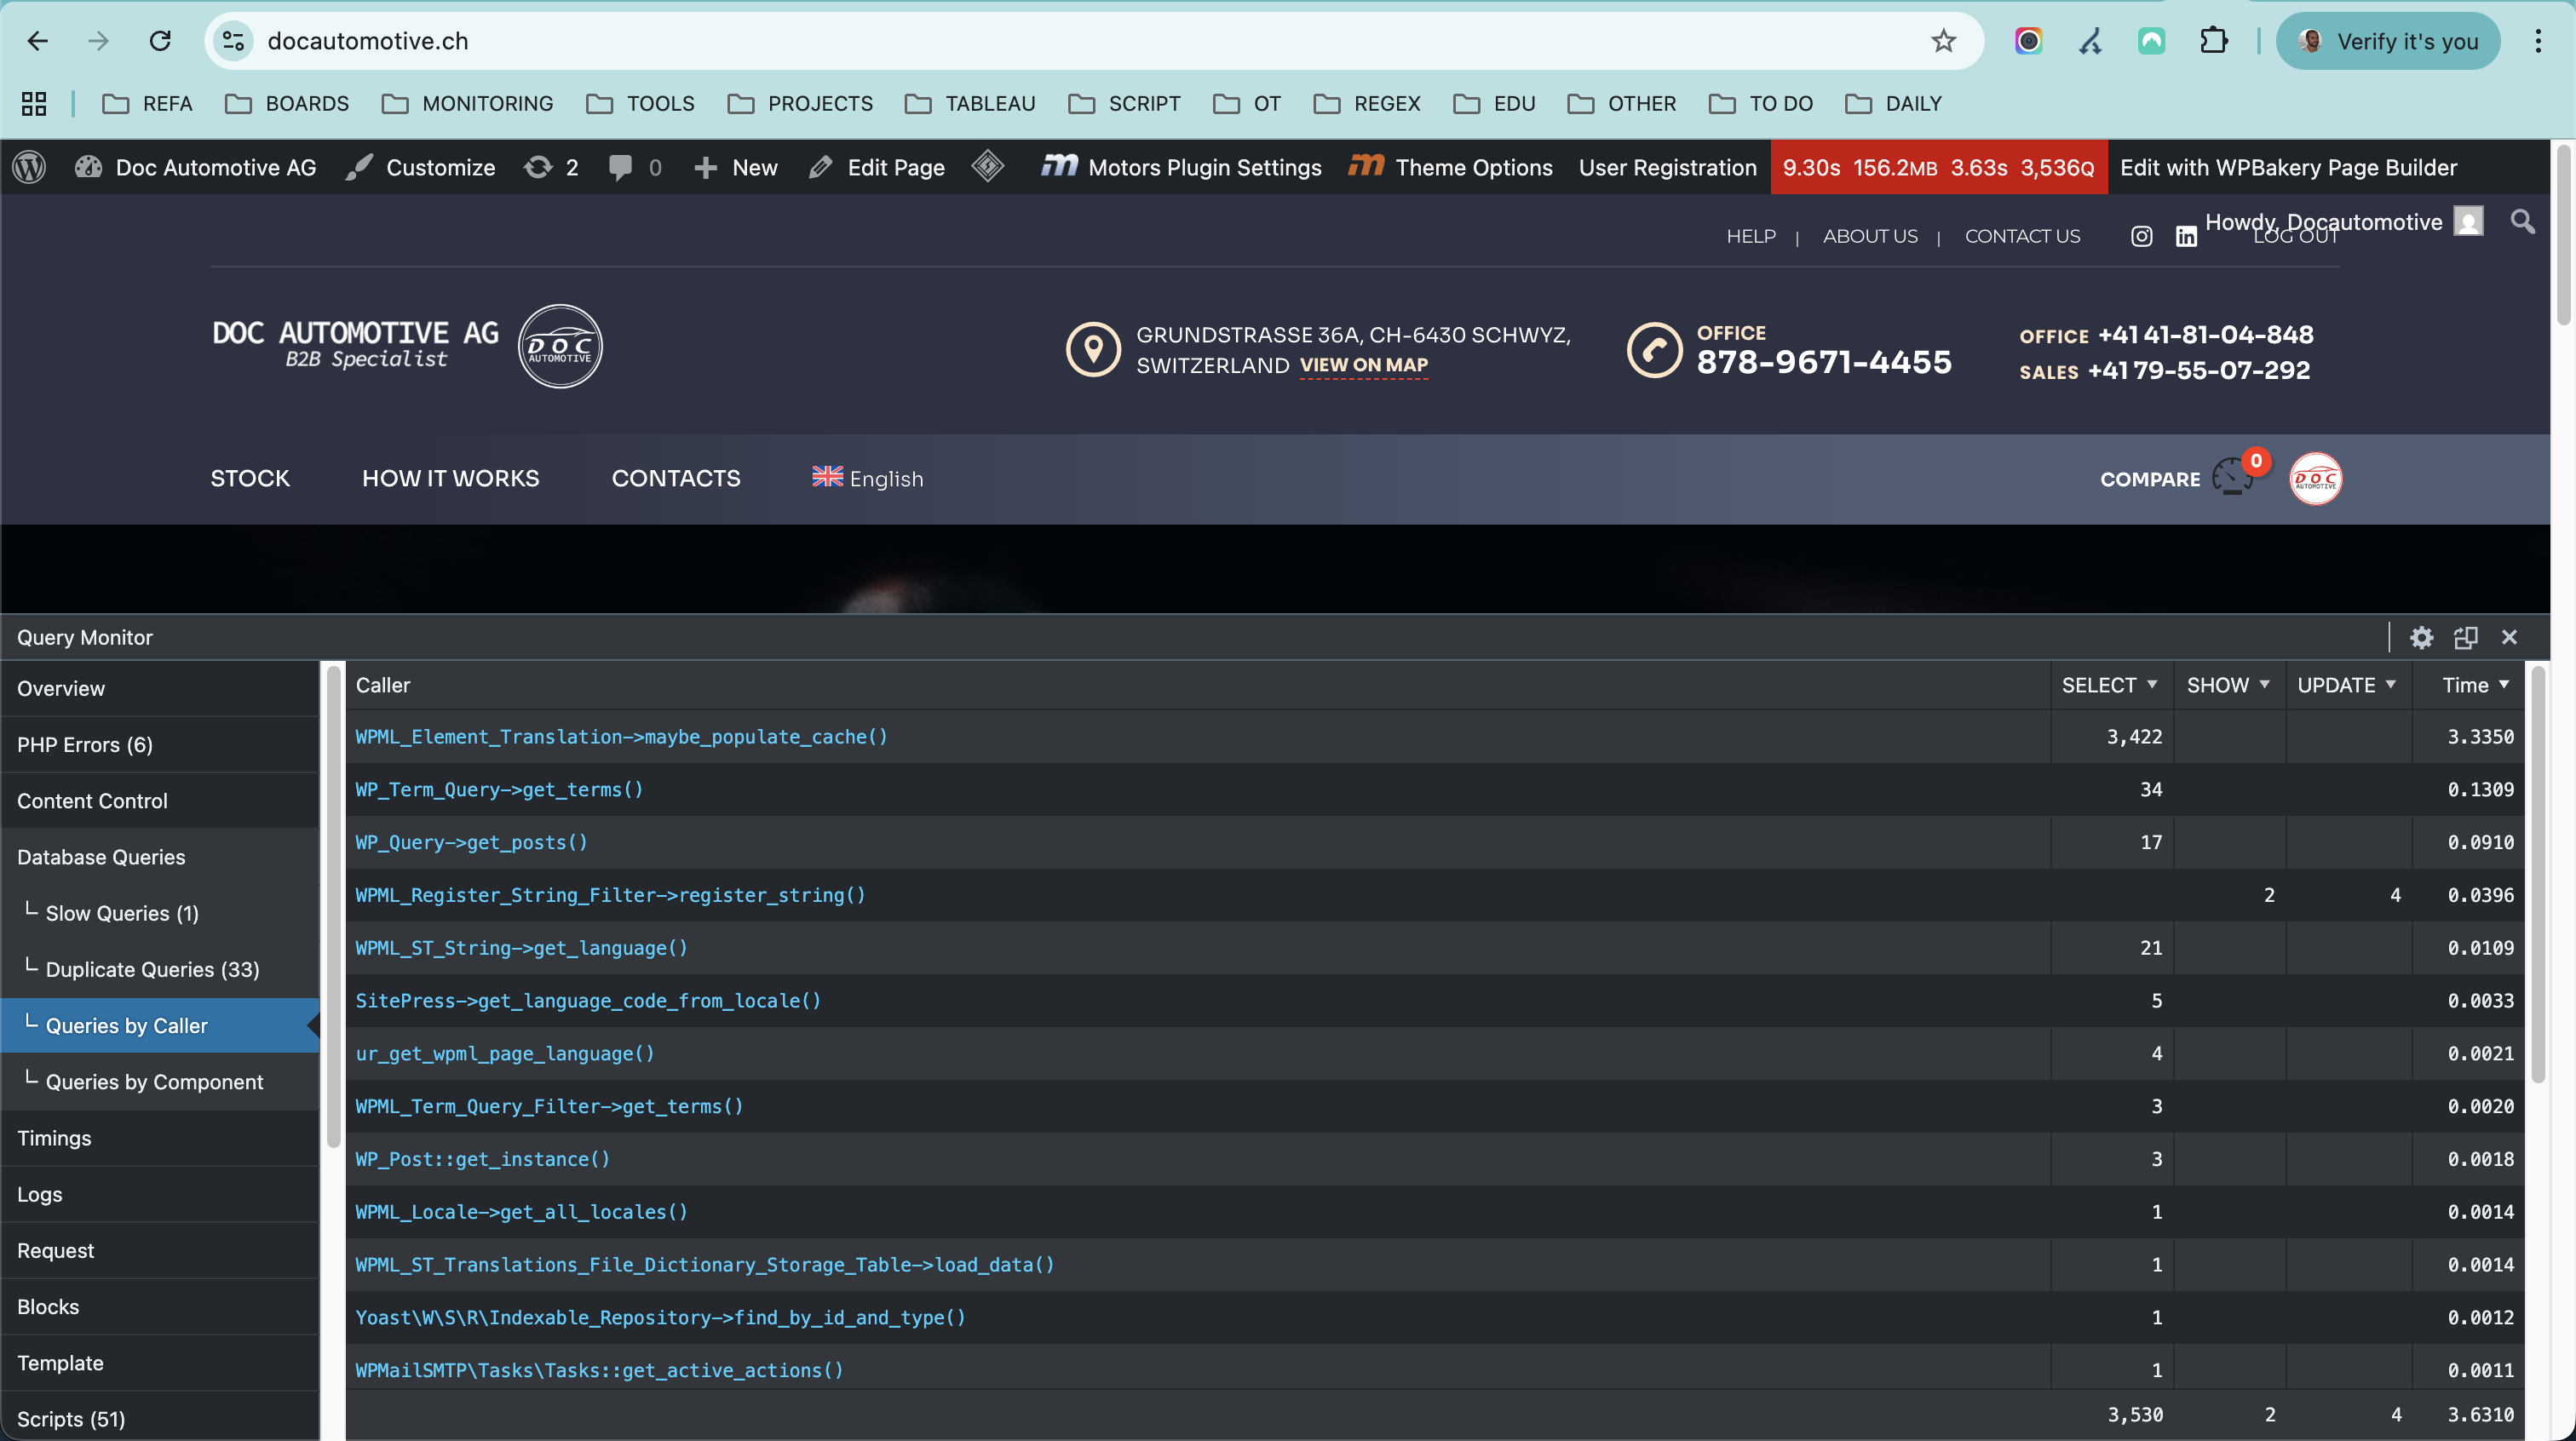Click the WordPress logo in admin bar

(x=30, y=167)
